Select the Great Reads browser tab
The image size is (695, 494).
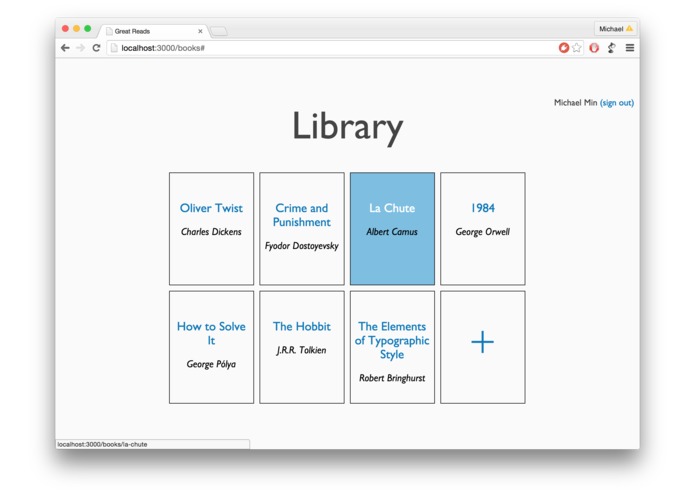[x=154, y=31]
